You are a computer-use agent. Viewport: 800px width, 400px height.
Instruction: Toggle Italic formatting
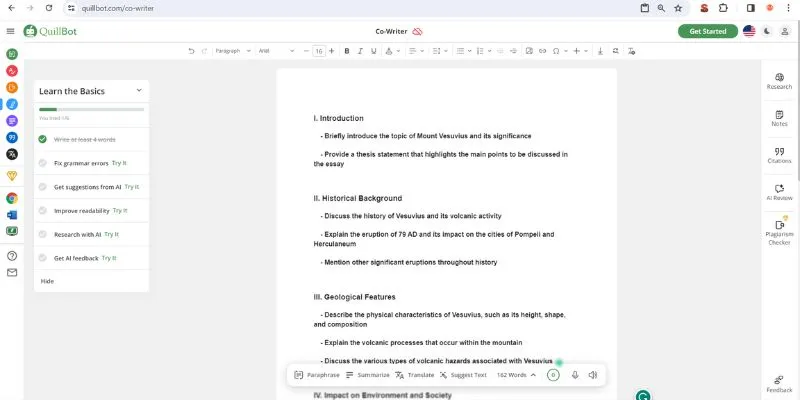pyautogui.click(x=360, y=51)
